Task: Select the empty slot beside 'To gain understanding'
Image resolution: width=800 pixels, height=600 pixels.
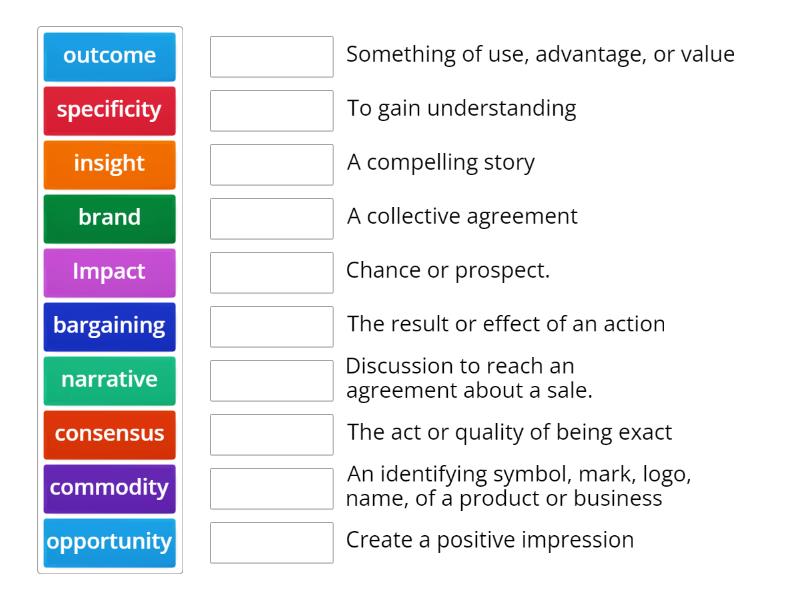Action: (272, 110)
